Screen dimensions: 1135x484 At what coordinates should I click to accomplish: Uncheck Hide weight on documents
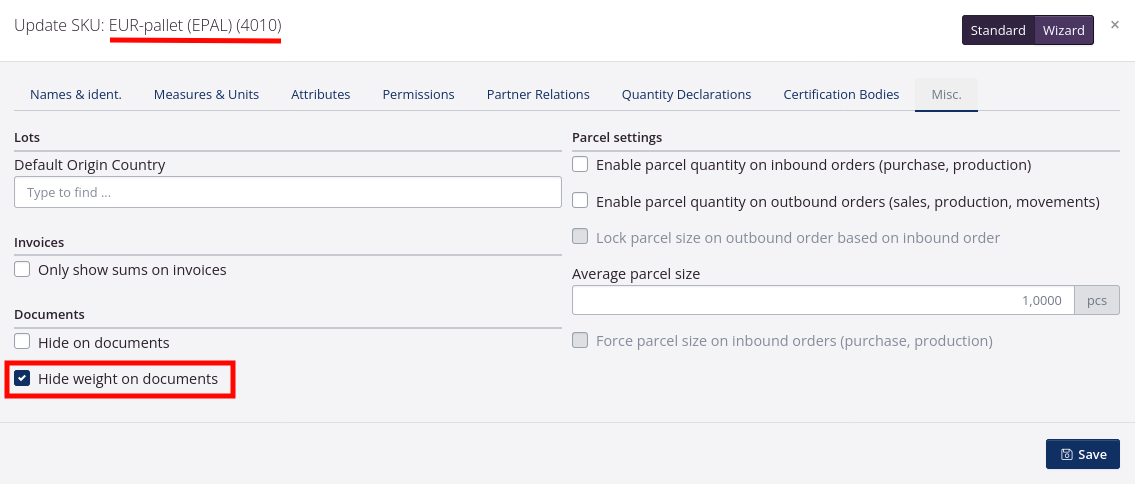click(x=22, y=379)
